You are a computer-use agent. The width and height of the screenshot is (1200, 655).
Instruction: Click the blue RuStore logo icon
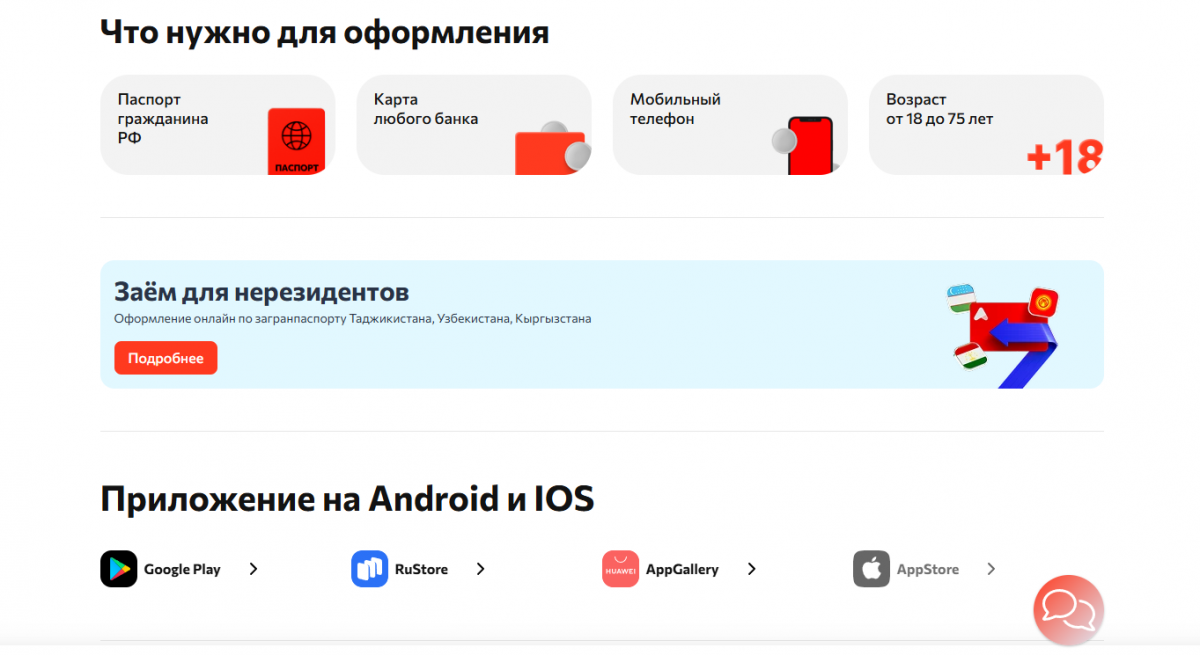(x=370, y=569)
